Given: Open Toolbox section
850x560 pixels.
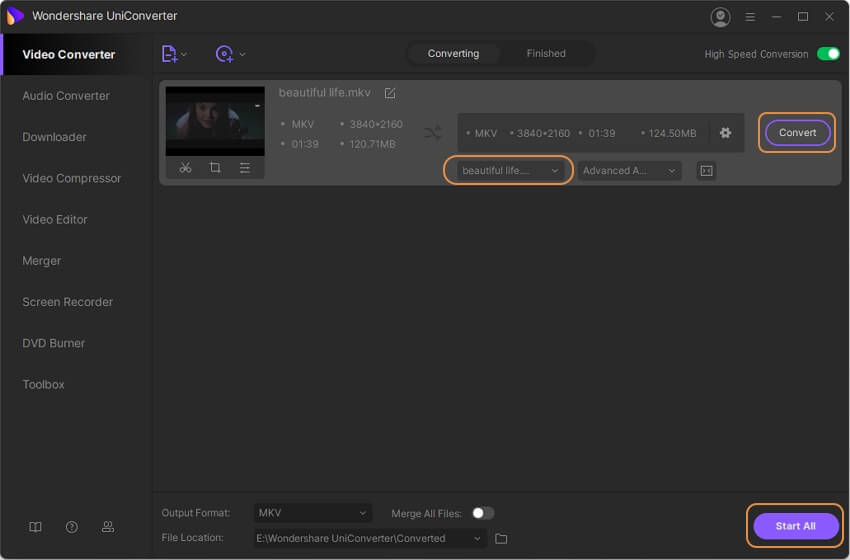Looking at the screenshot, I should [x=43, y=384].
